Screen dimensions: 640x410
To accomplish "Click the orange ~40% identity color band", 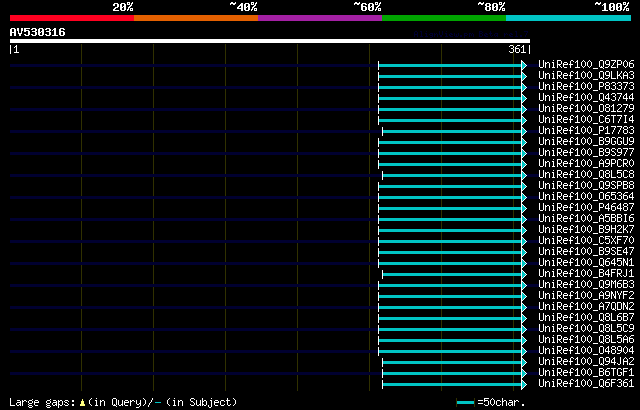I will point(196,18).
